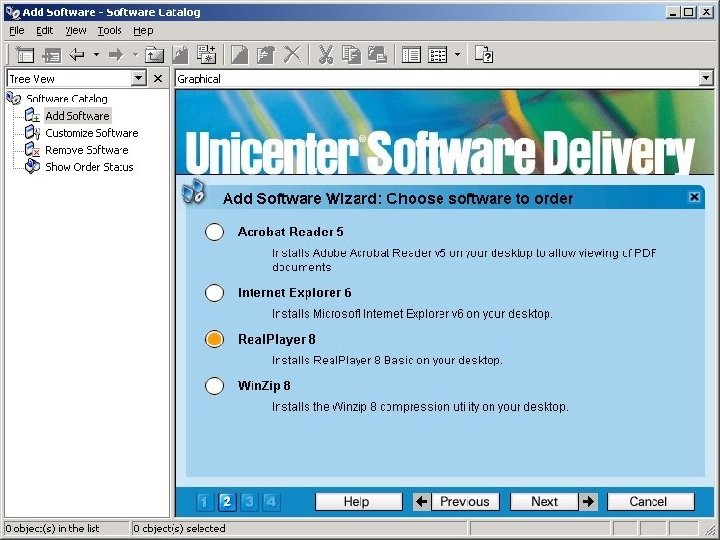Select the Acrobat Reader 5 radio button
The image size is (720, 540).
pyautogui.click(x=214, y=232)
